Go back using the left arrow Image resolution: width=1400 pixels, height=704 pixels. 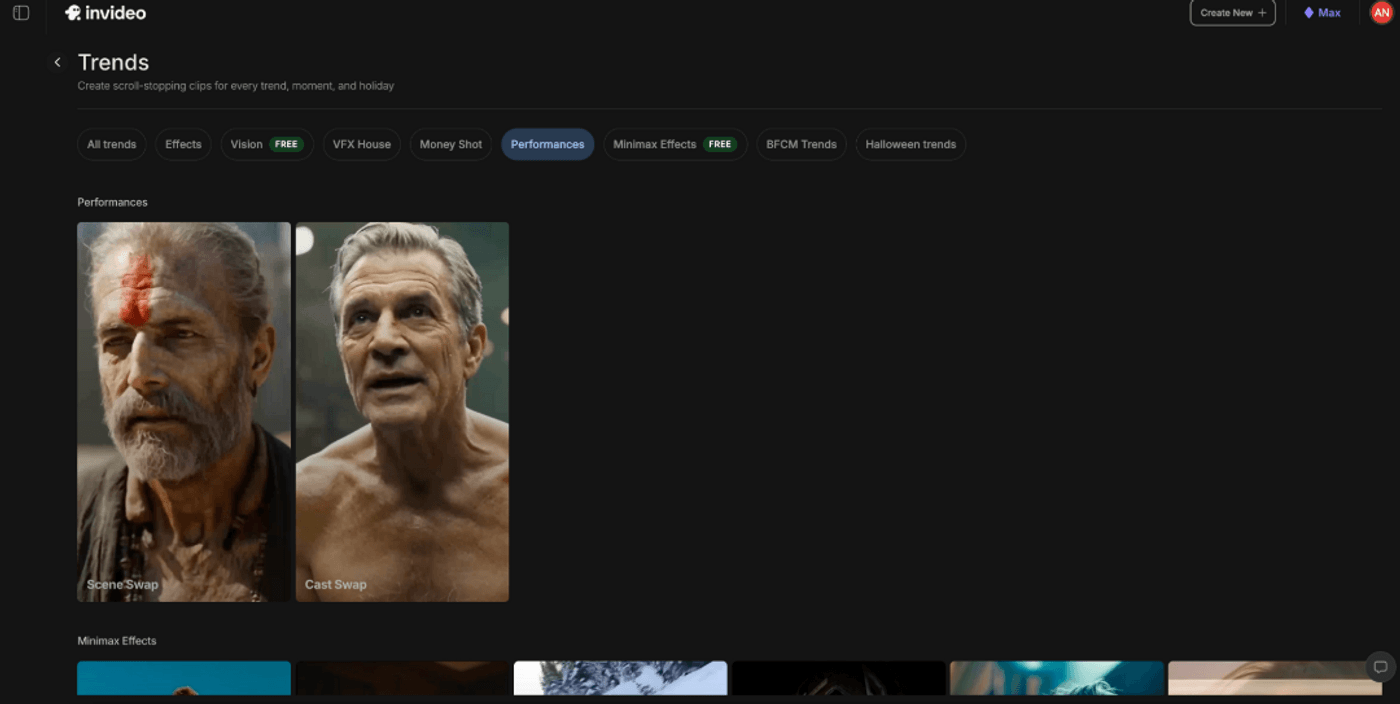57,62
